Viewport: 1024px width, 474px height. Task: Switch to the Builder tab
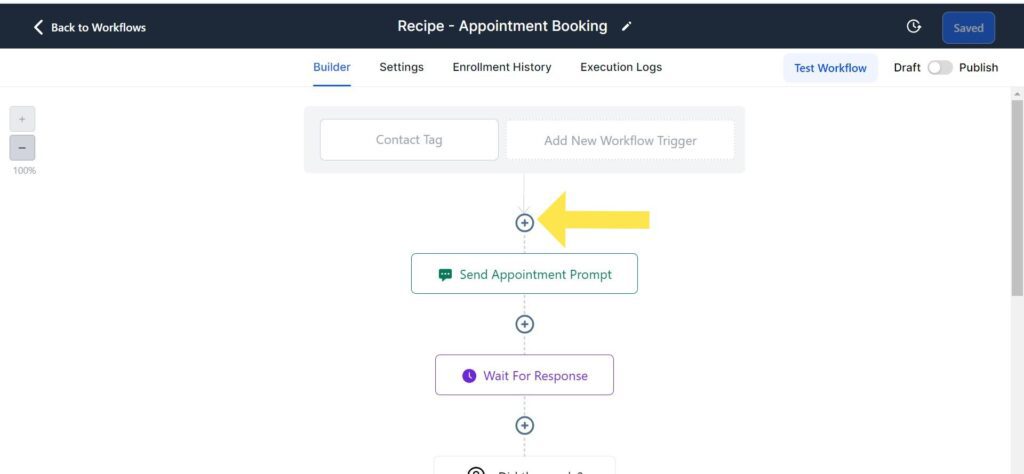tap(332, 67)
